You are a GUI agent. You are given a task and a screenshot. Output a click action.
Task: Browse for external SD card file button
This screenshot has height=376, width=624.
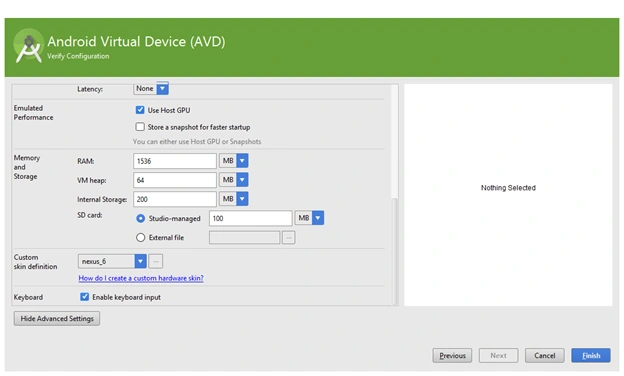point(289,238)
